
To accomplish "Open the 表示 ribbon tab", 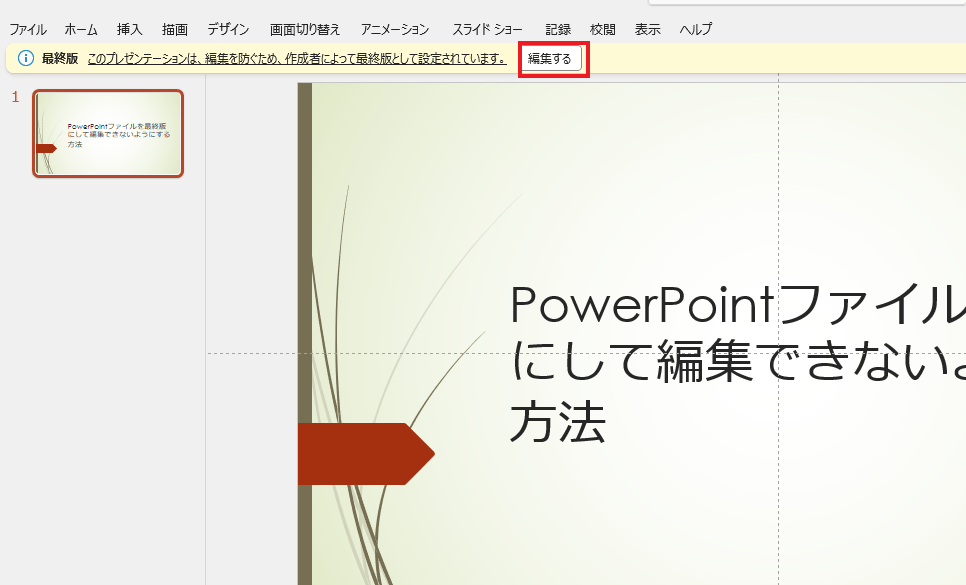I will (x=647, y=30).
